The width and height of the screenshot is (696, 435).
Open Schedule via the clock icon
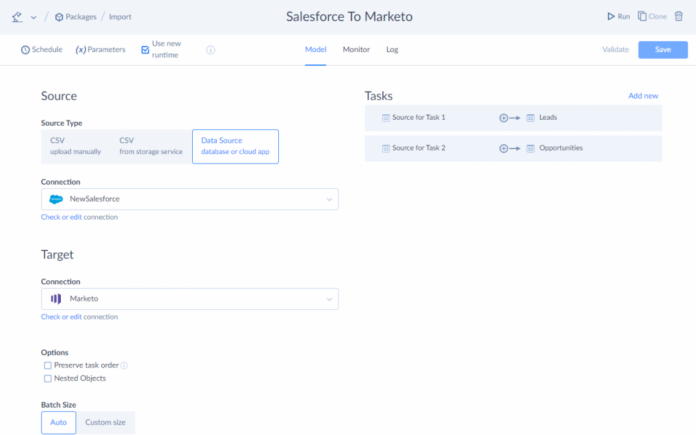tap(26, 49)
